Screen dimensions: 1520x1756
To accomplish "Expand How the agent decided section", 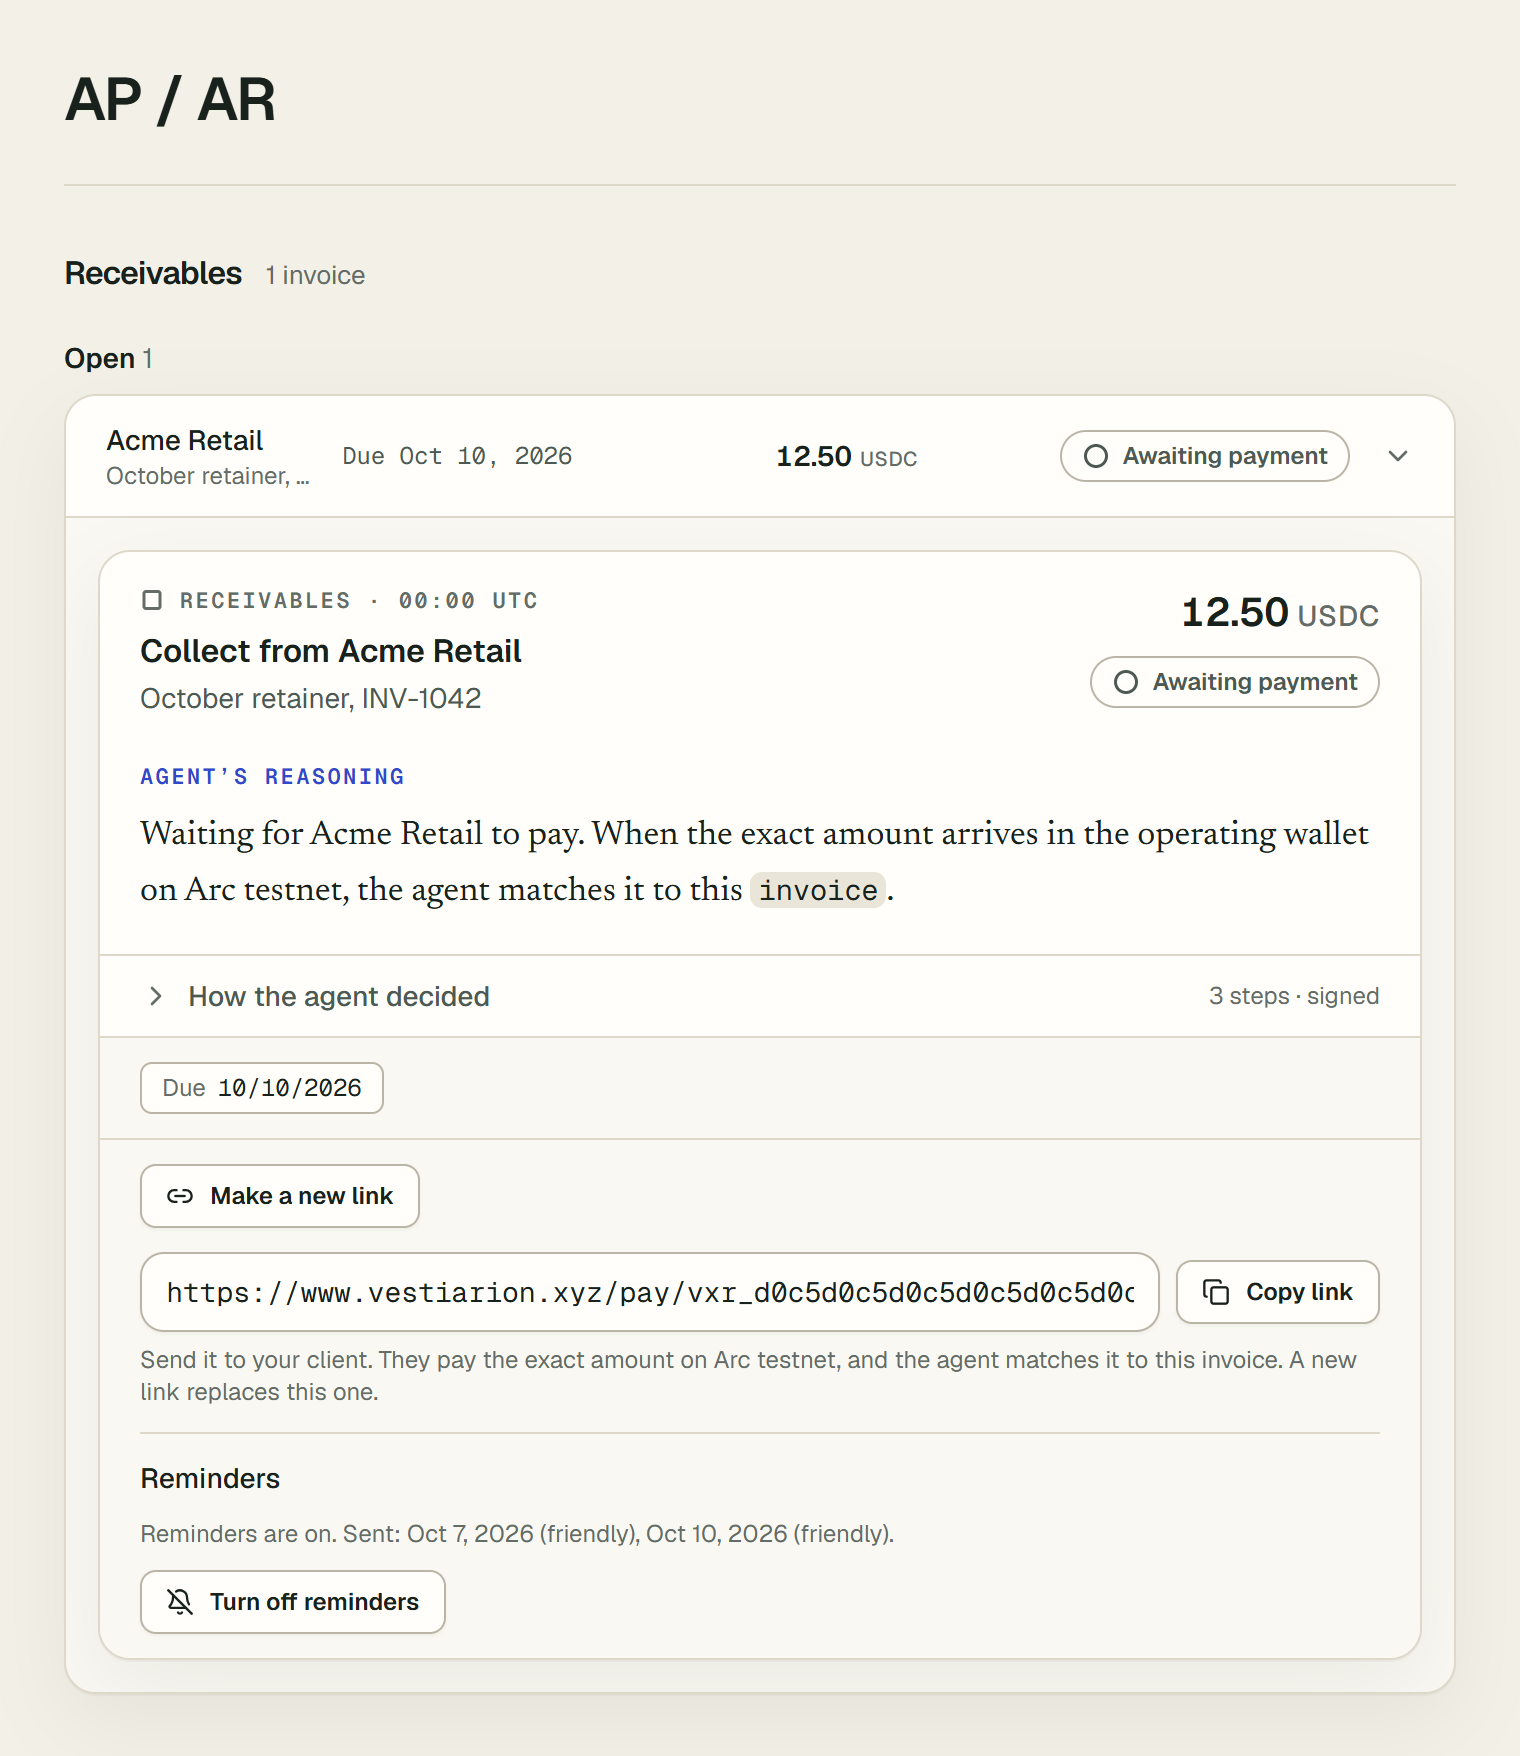I will pyautogui.click(x=760, y=996).
